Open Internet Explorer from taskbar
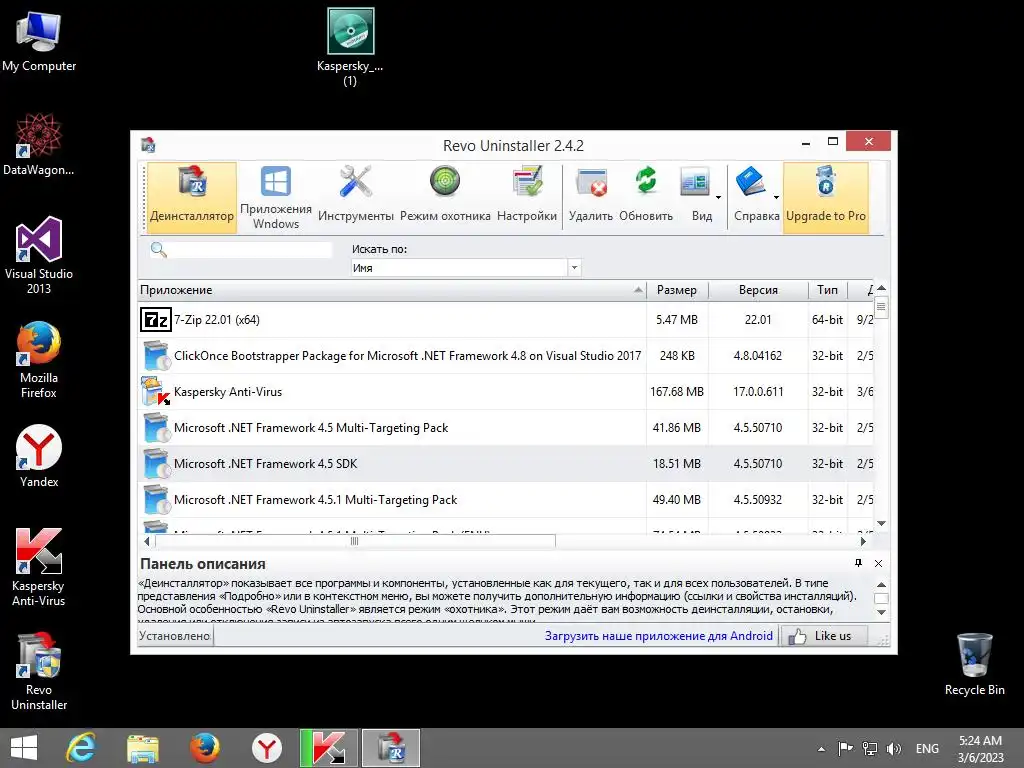The width and height of the screenshot is (1024, 768). (81, 748)
